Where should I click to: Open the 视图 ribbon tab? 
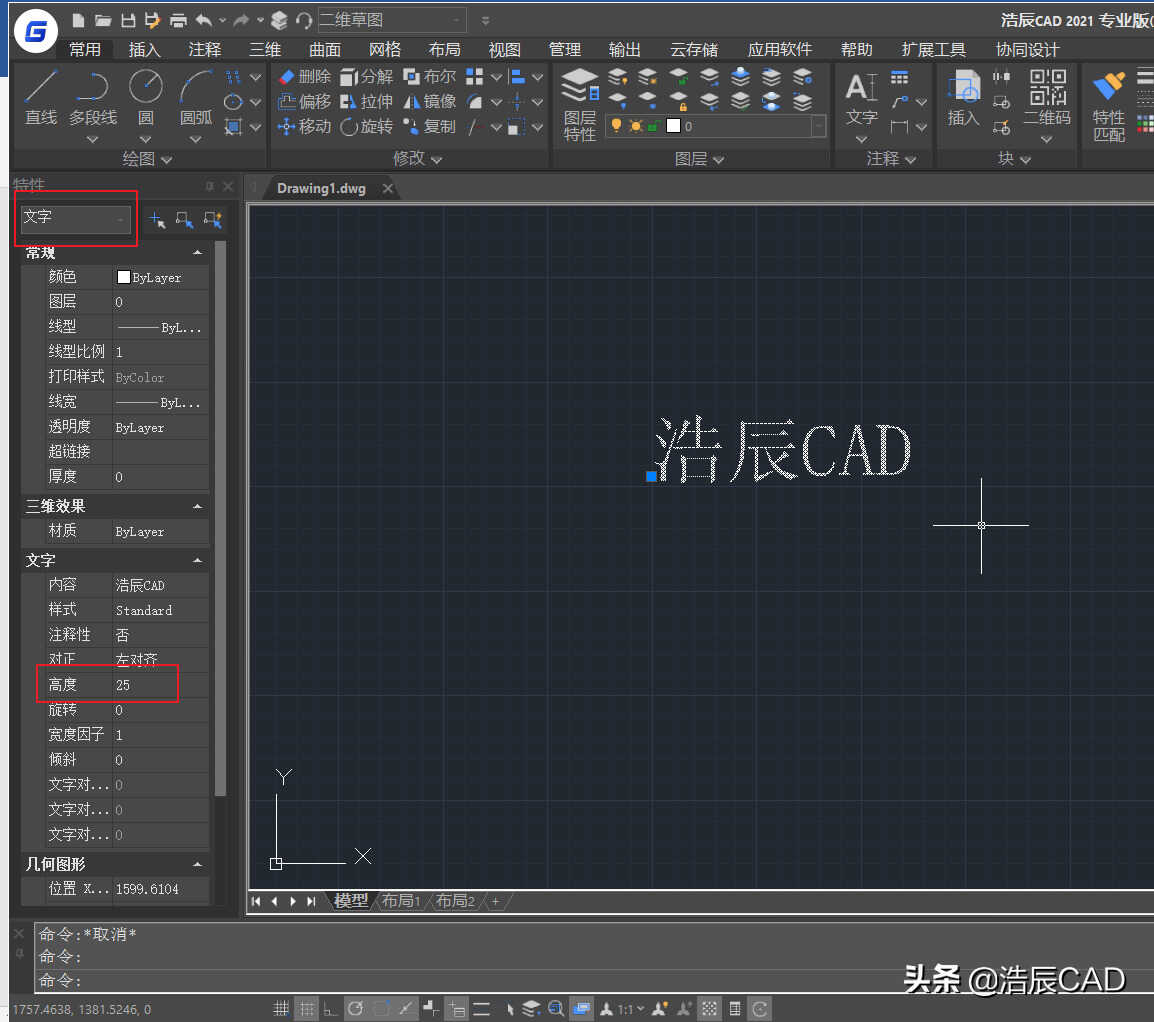505,49
